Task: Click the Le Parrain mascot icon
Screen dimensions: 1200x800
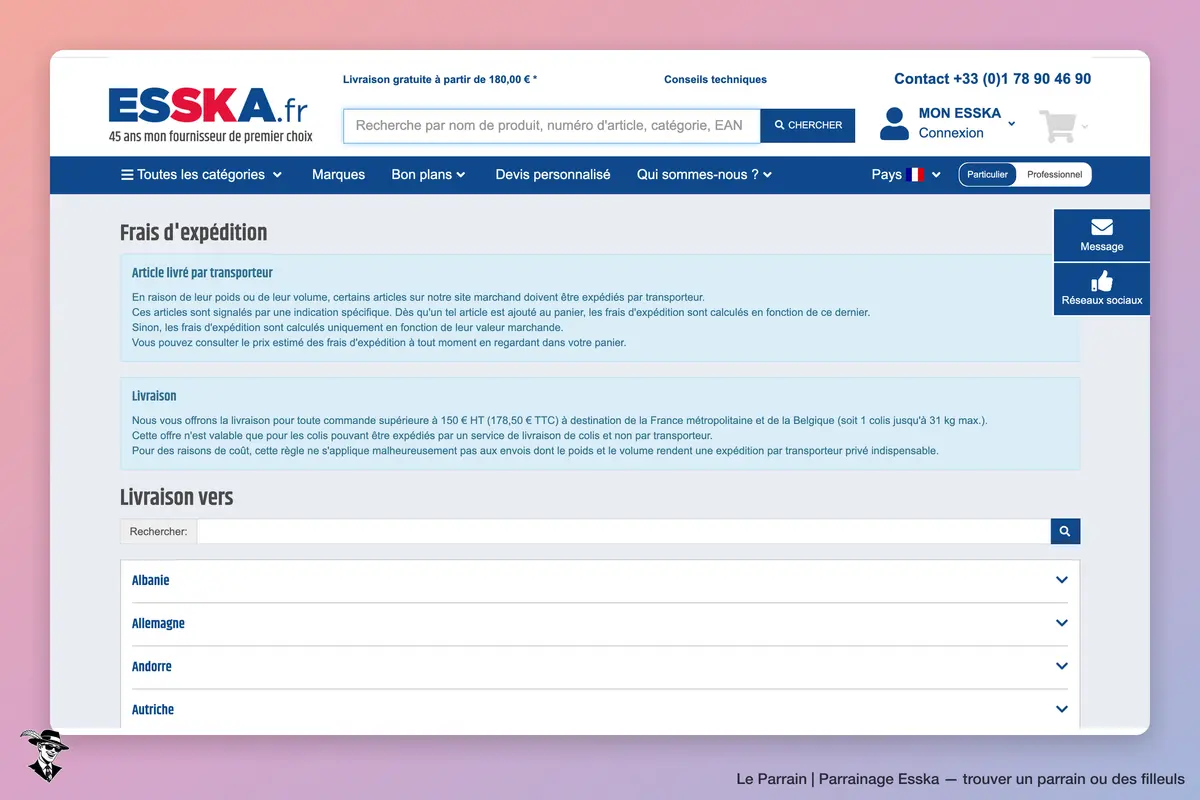Action: point(43,755)
